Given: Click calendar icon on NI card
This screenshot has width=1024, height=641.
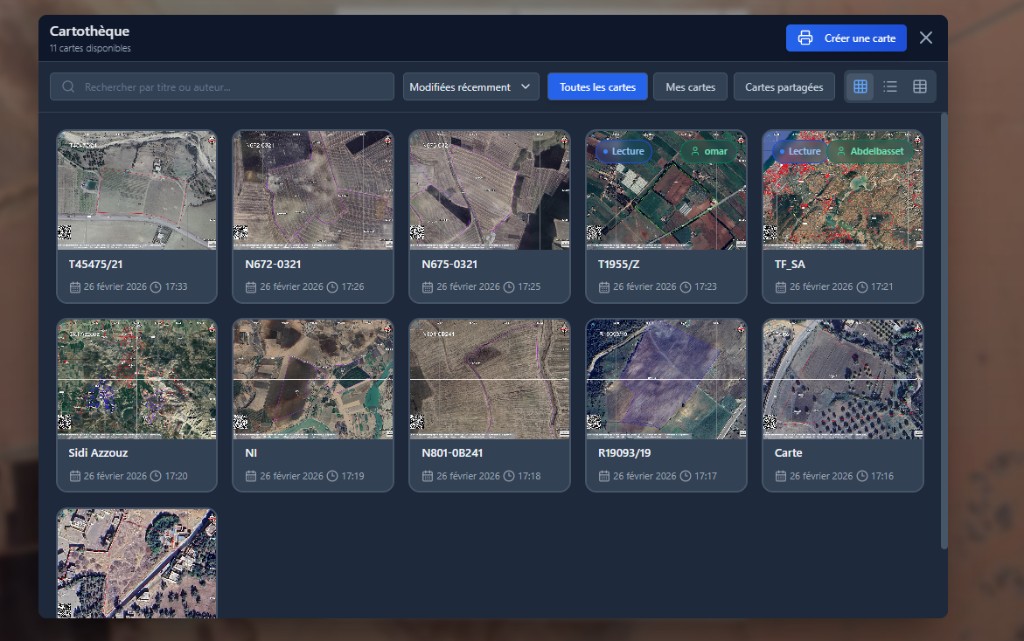Looking at the screenshot, I should pos(251,476).
